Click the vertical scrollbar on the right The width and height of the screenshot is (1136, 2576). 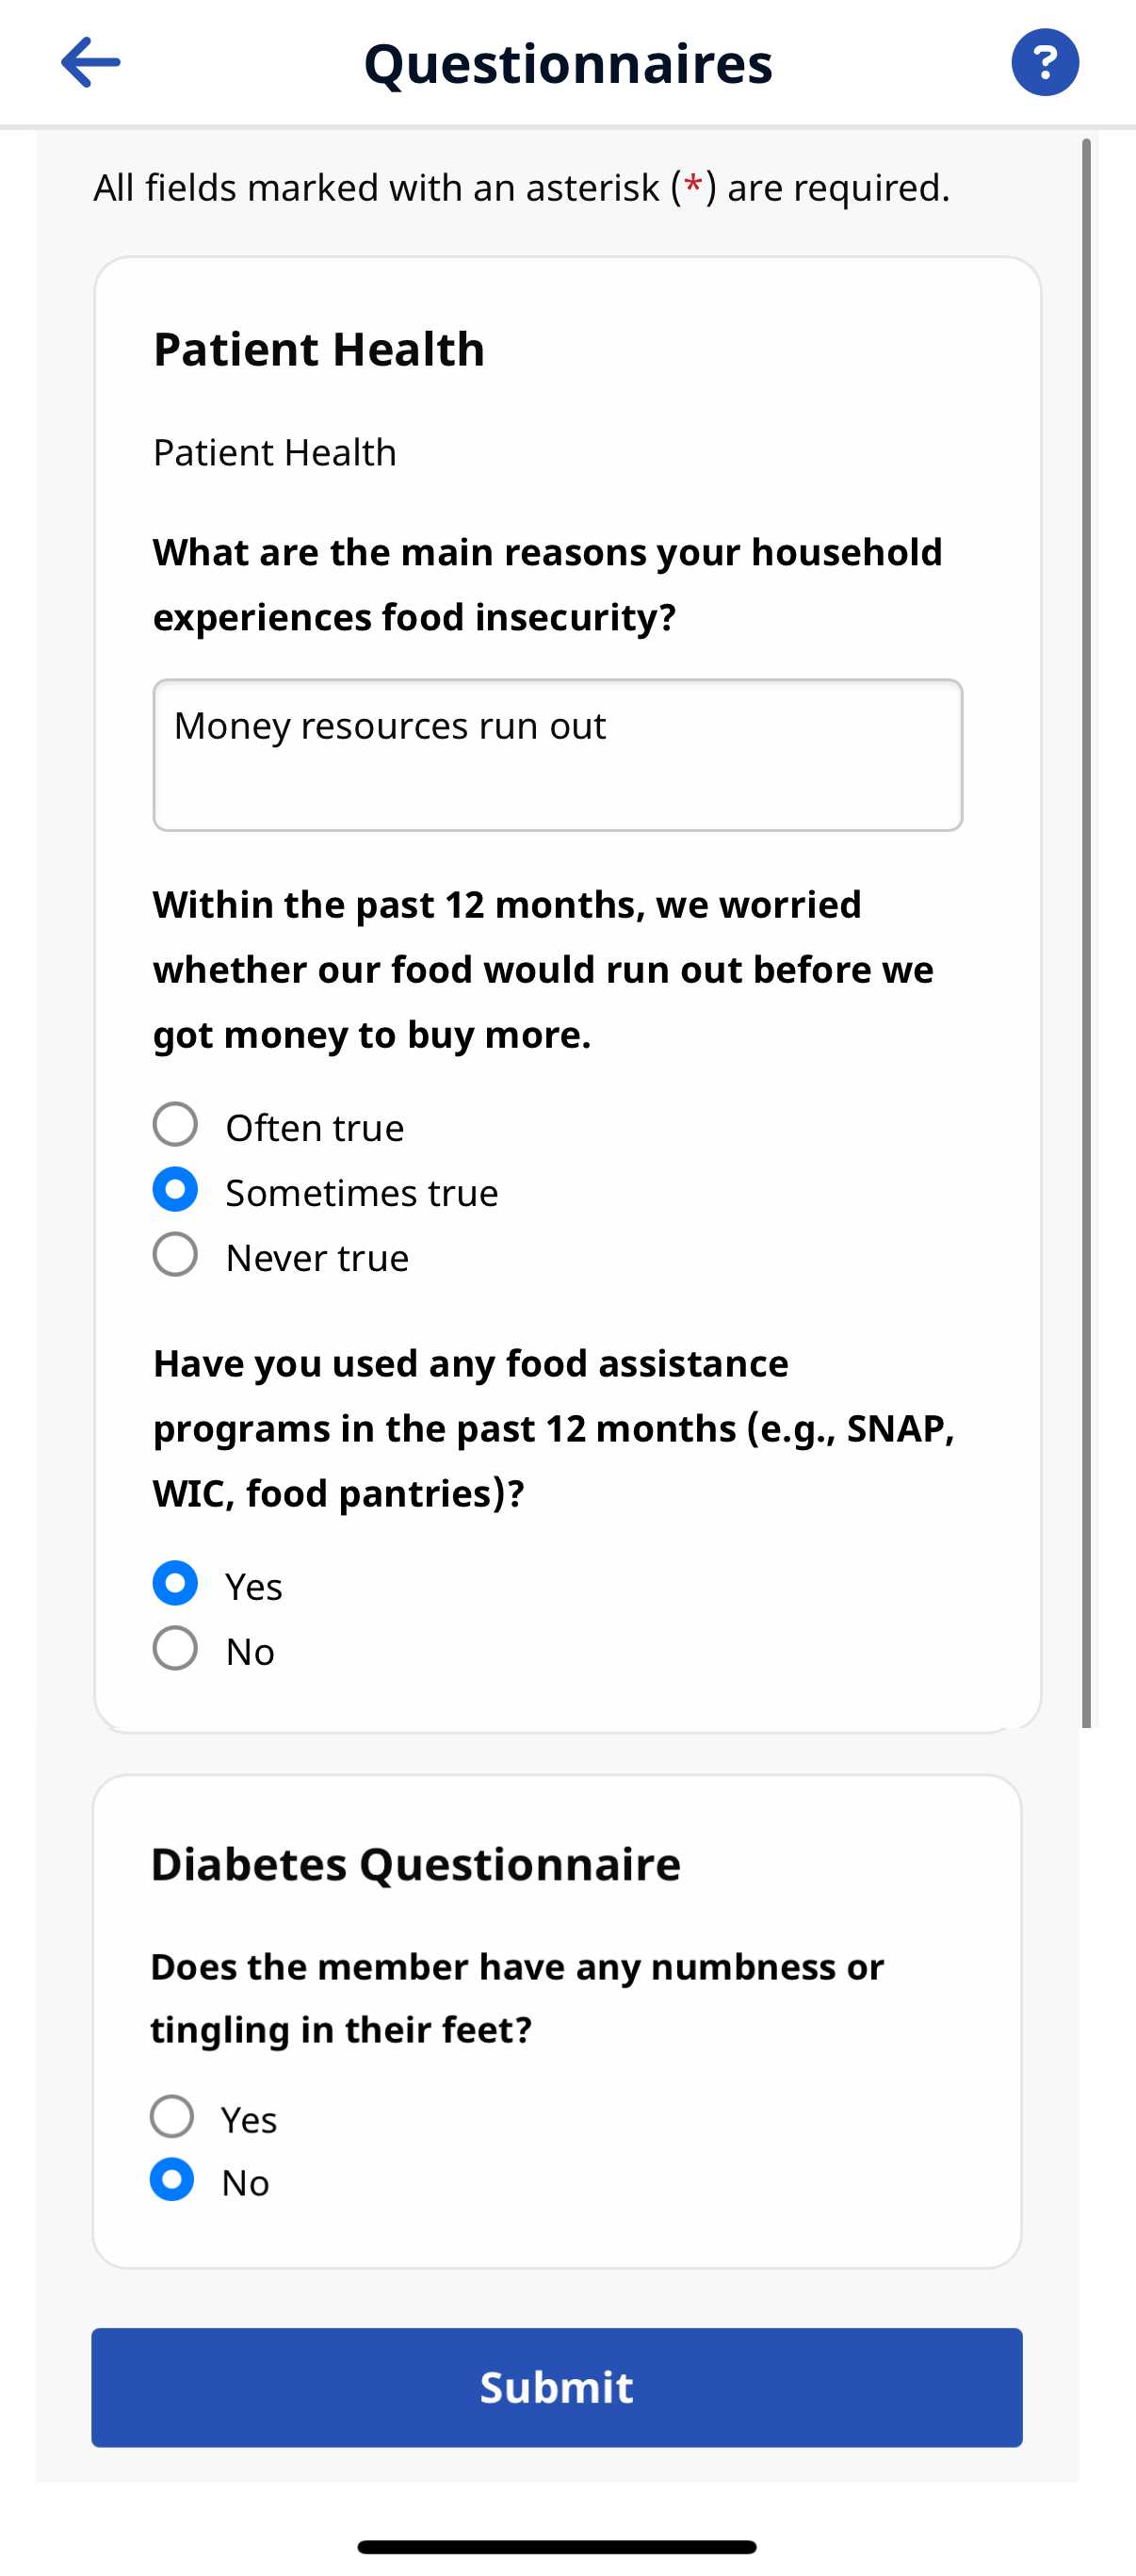coord(1086,930)
